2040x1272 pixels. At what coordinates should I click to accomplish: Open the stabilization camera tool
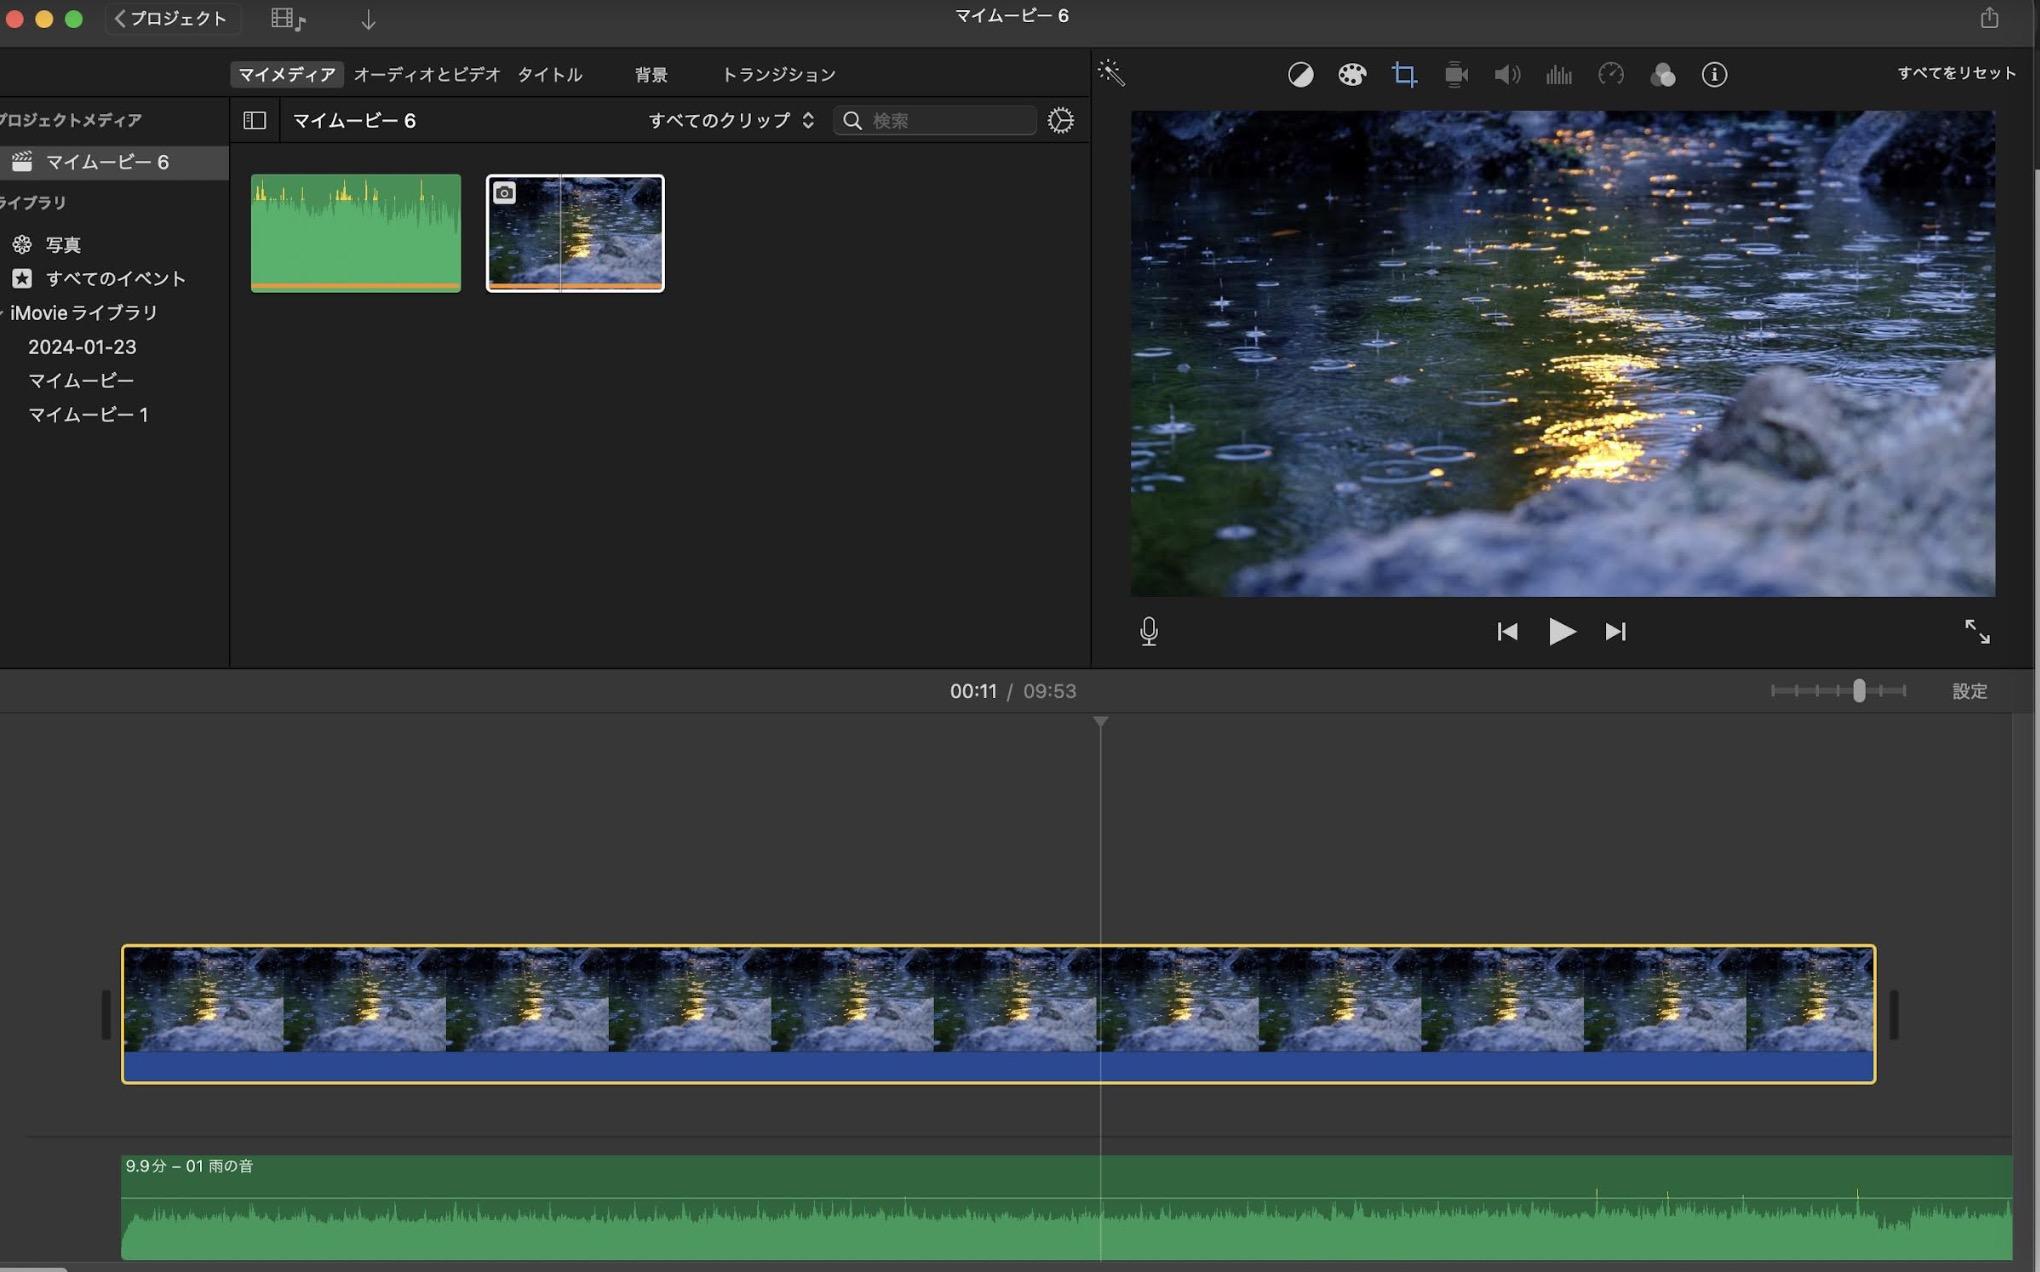pyautogui.click(x=1456, y=75)
